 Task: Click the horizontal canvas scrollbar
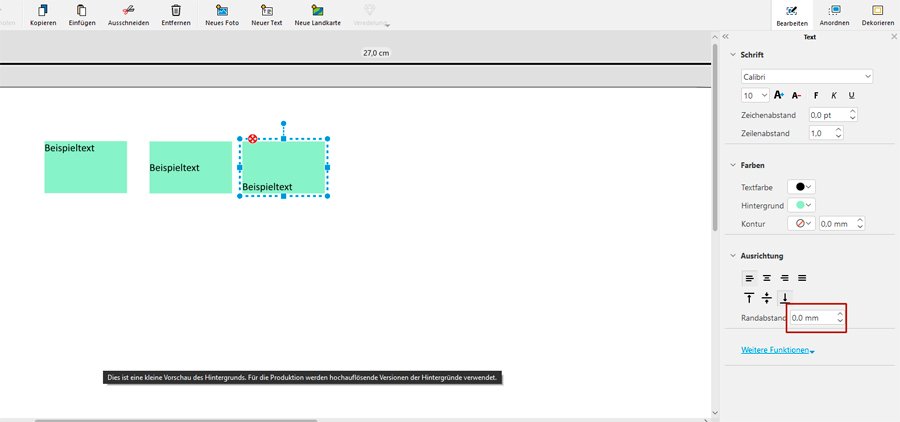176,420
